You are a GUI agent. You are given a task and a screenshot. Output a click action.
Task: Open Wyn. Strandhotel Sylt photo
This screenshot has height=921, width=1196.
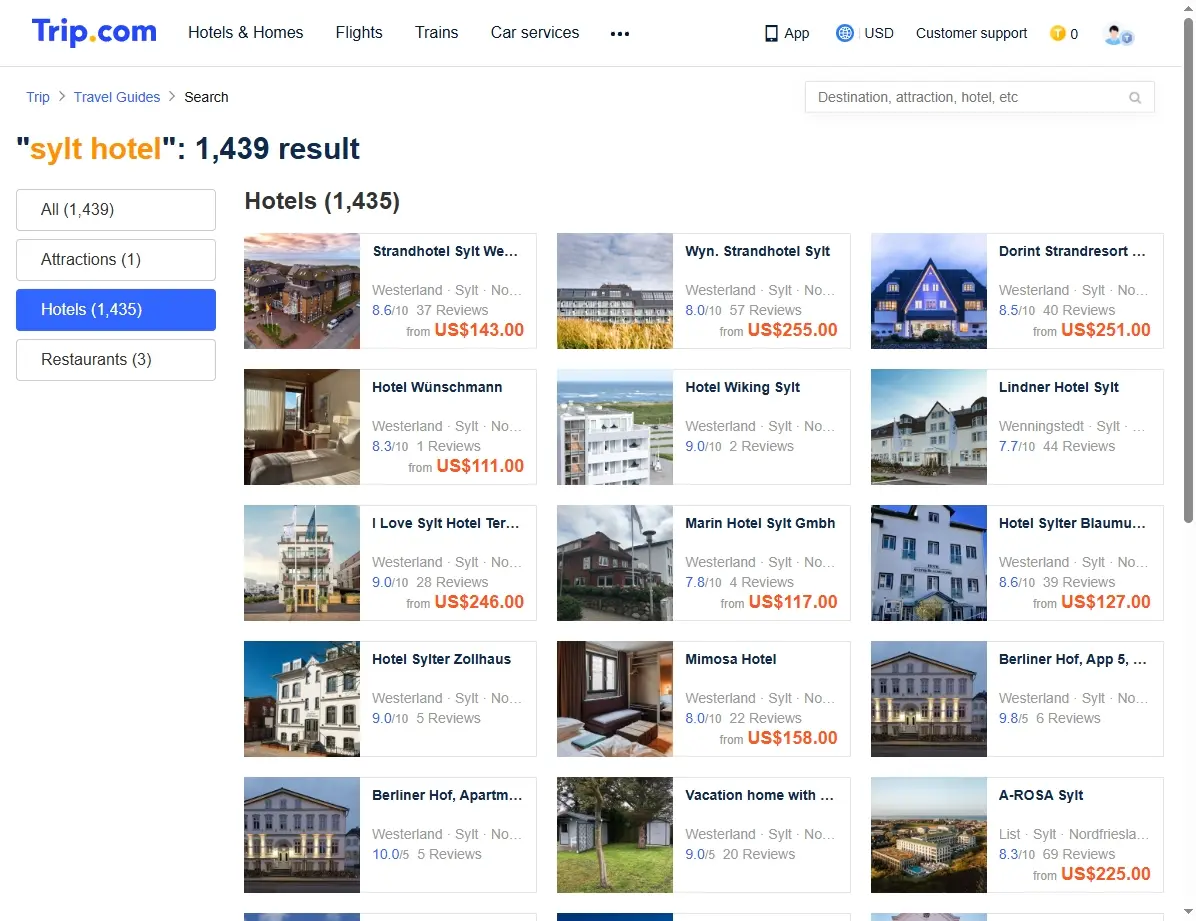coord(615,291)
